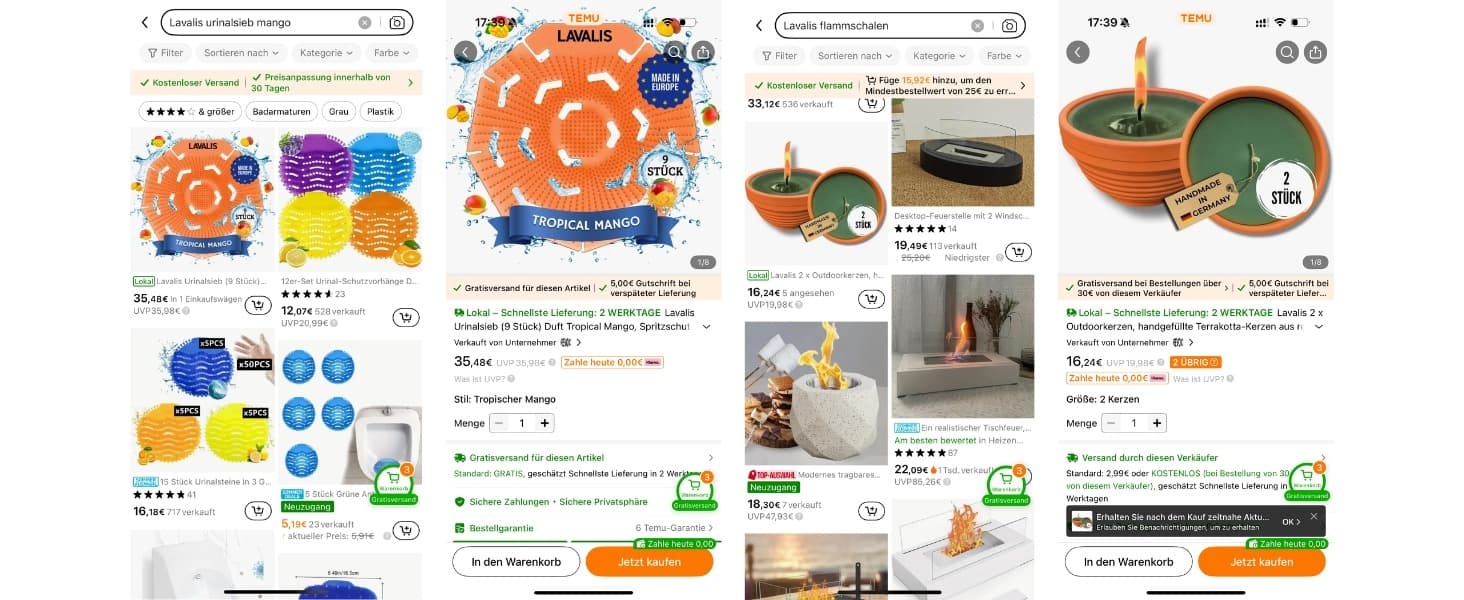Tap 'Jetzt kaufen' on mango product page
The width and height of the screenshot is (1464, 600).
(649, 561)
